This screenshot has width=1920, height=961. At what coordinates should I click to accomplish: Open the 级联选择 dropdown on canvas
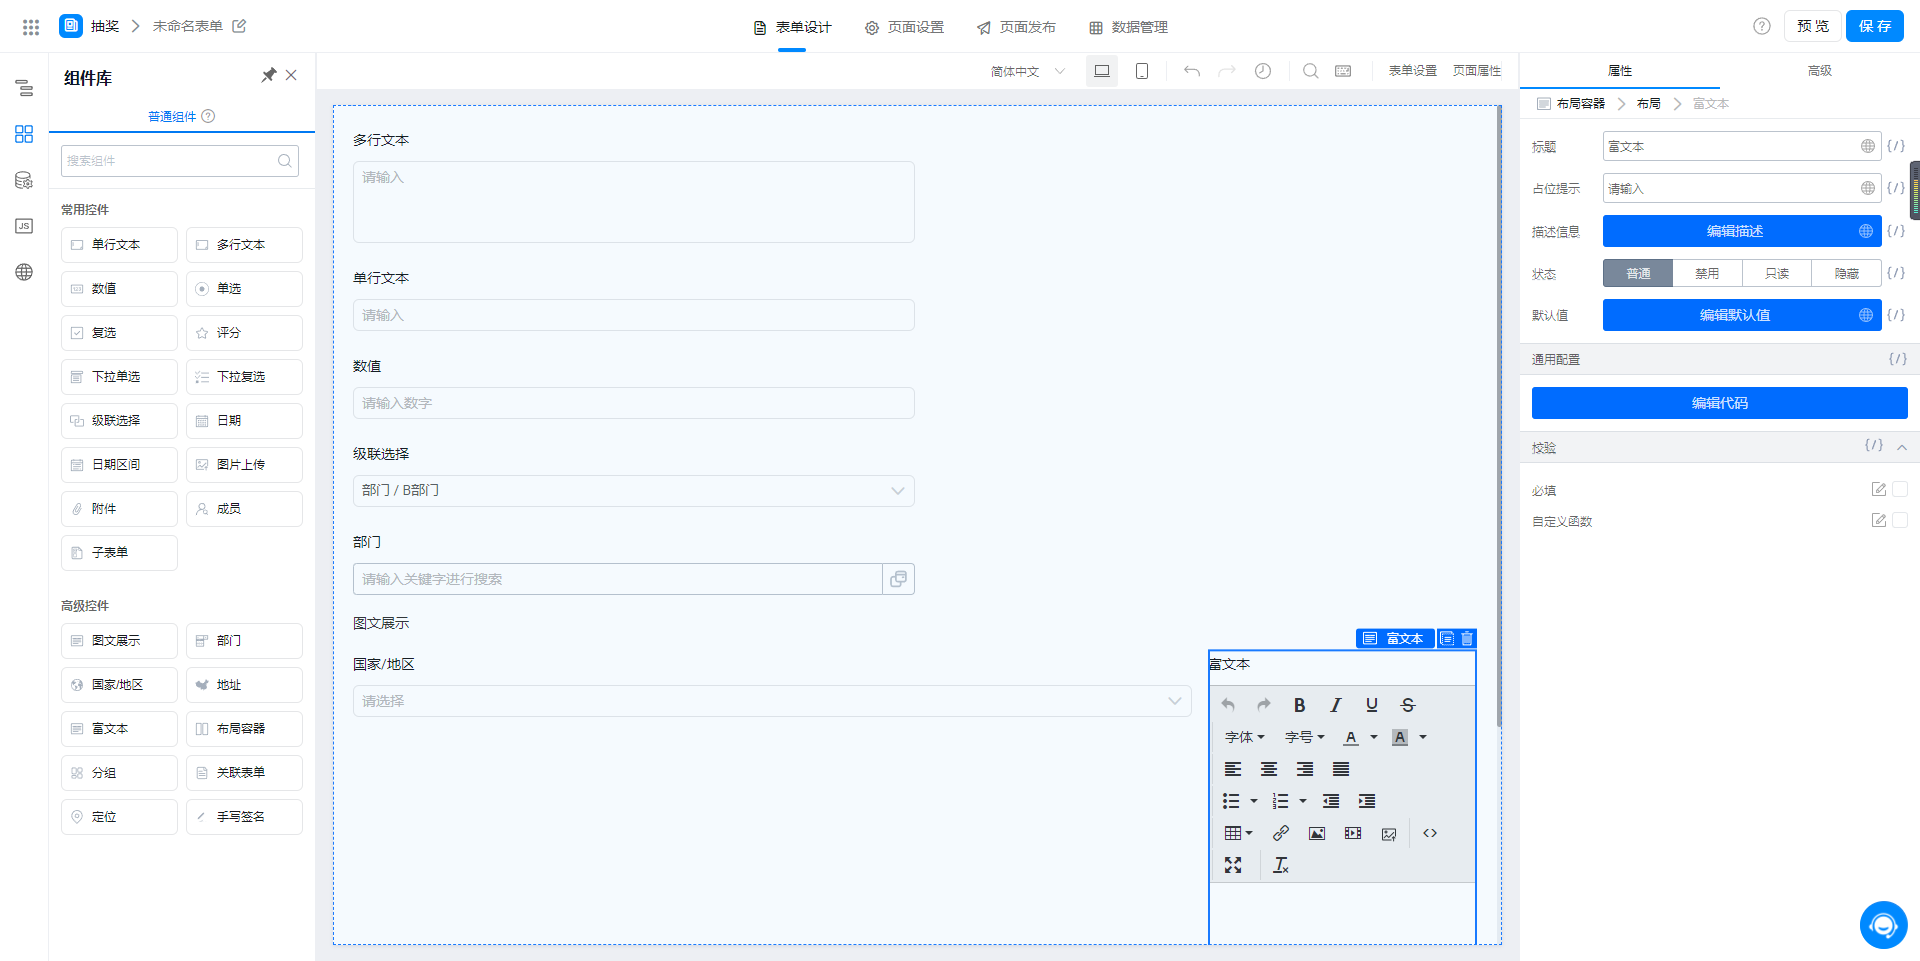[x=634, y=491]
